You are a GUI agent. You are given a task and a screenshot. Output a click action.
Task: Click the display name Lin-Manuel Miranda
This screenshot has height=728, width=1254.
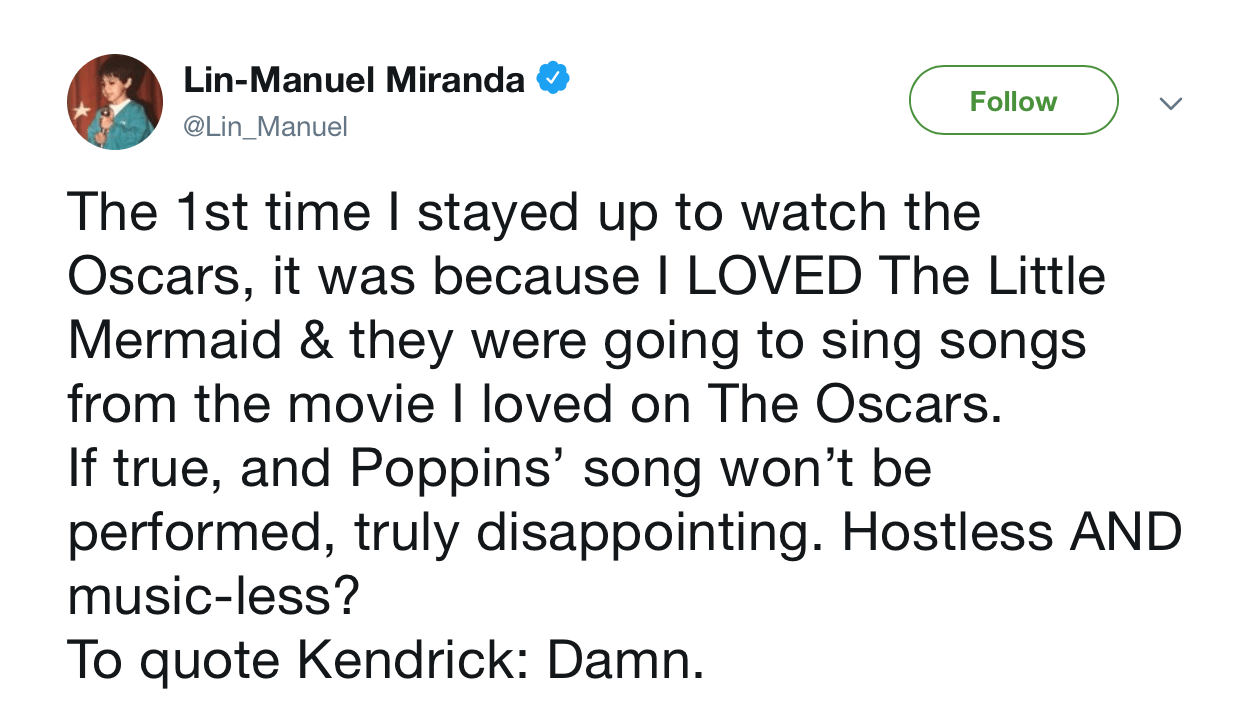(354, 80)
